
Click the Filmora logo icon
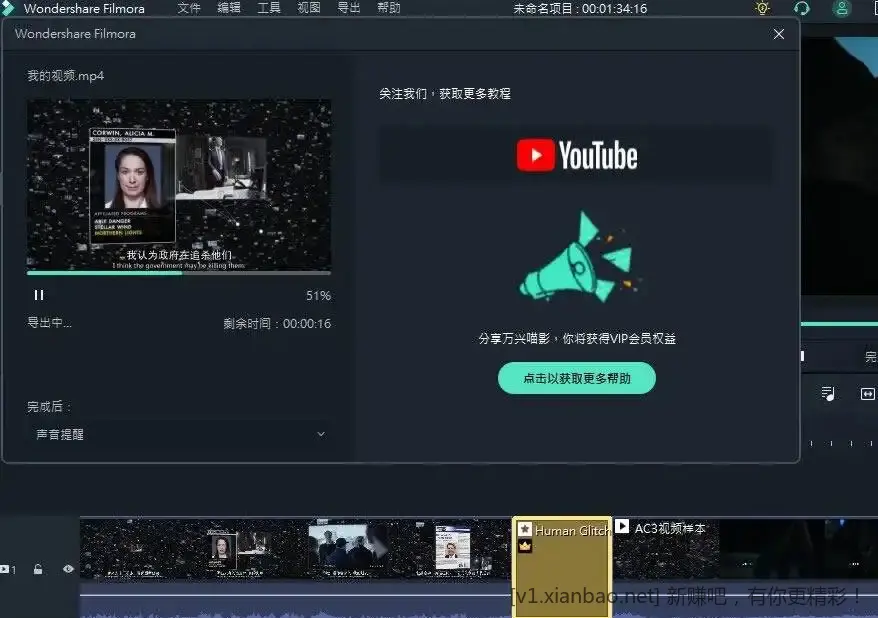(7, 8)
